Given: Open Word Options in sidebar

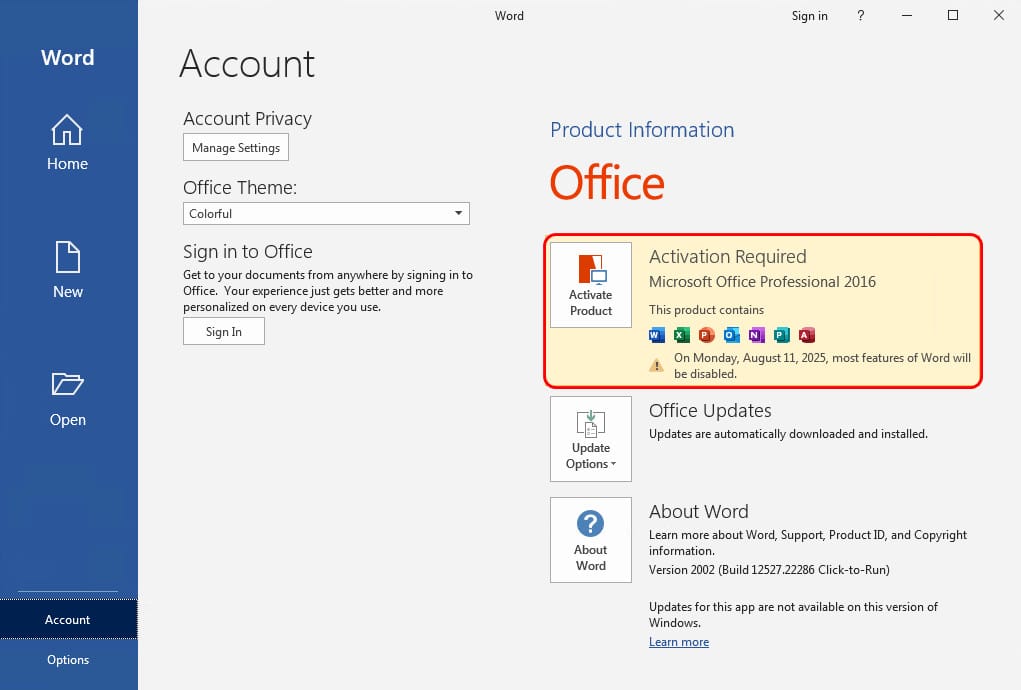Looking at the screenshot, I should (x=68, y=659).
